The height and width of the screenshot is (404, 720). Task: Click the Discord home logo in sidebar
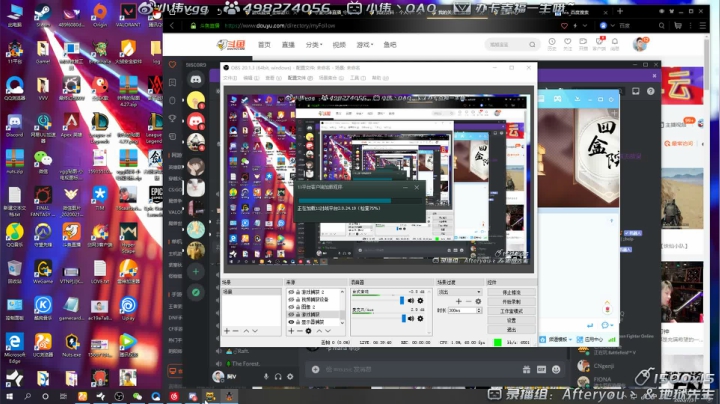click(196, 79)
